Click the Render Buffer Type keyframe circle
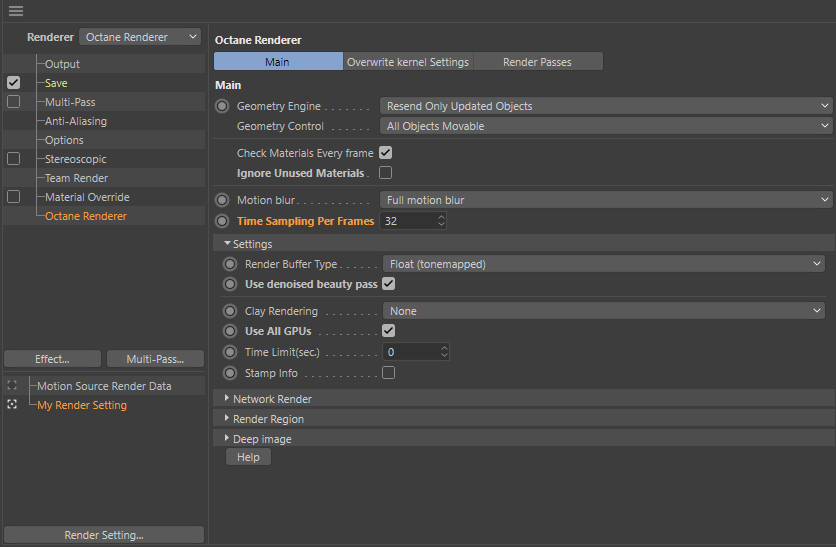Image resolution: width=836 pixels, height=547 pixels. coord(230,264)
